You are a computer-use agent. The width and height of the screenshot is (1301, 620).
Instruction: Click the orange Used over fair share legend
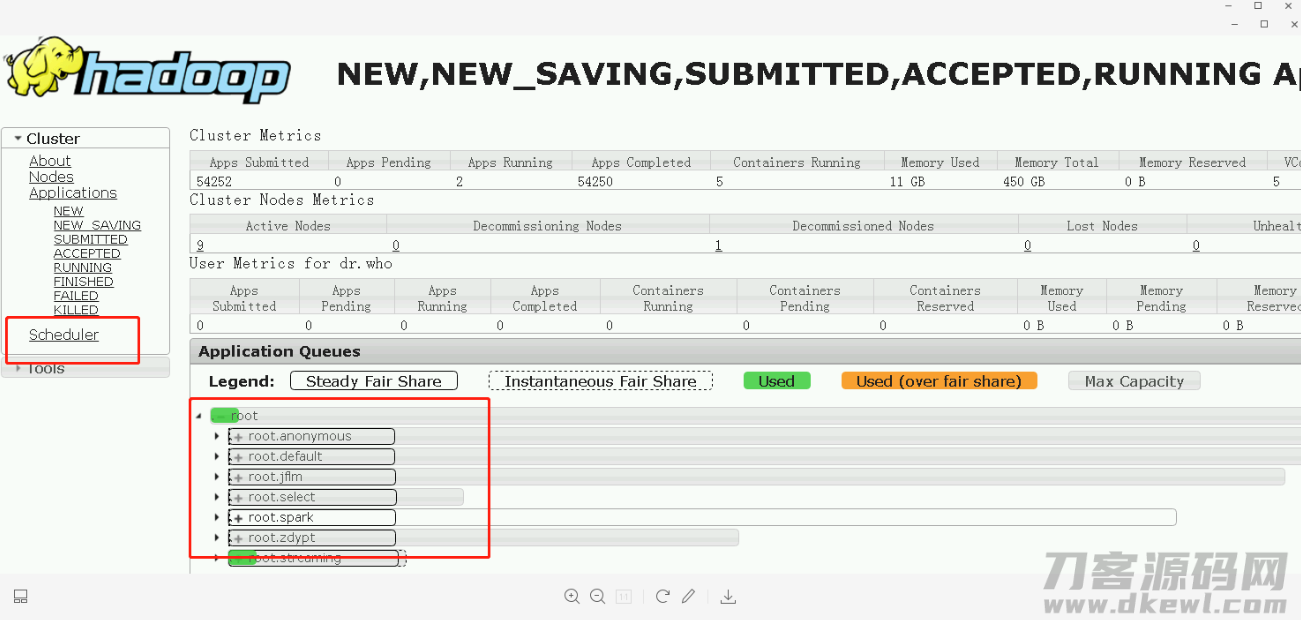pos(939,381)
